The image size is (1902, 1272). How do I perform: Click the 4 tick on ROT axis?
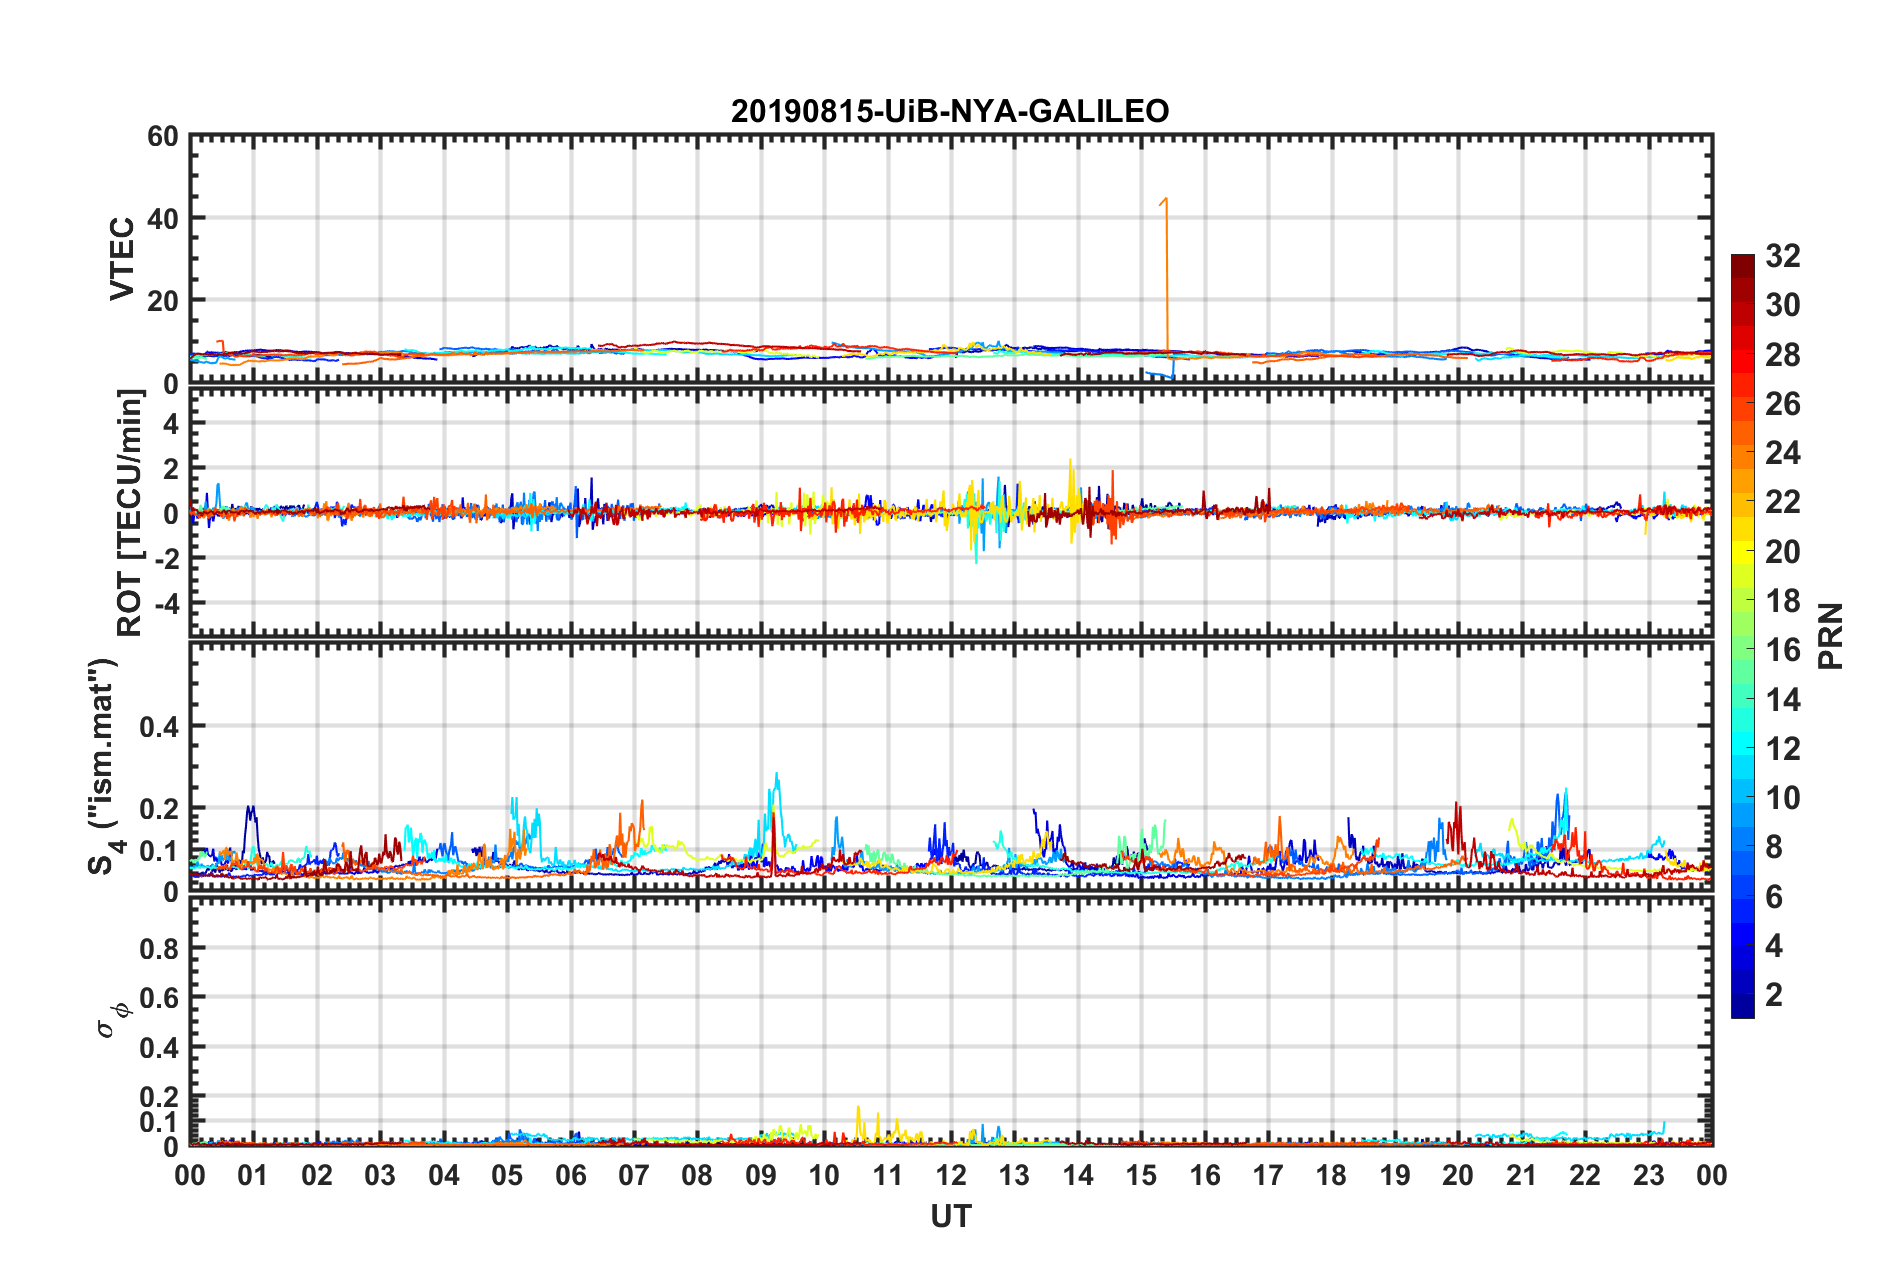[171, 423]
